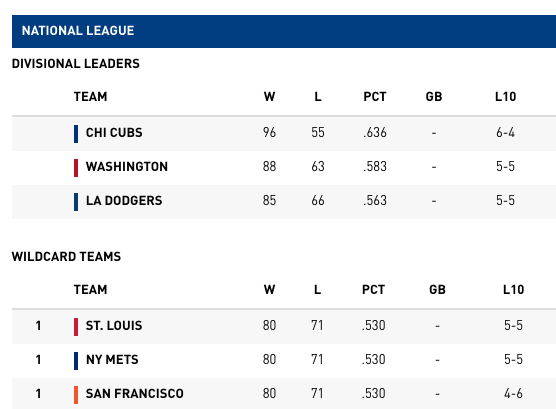
Task: Sort divisional leaders by W column
Action: tap(269, 96)
